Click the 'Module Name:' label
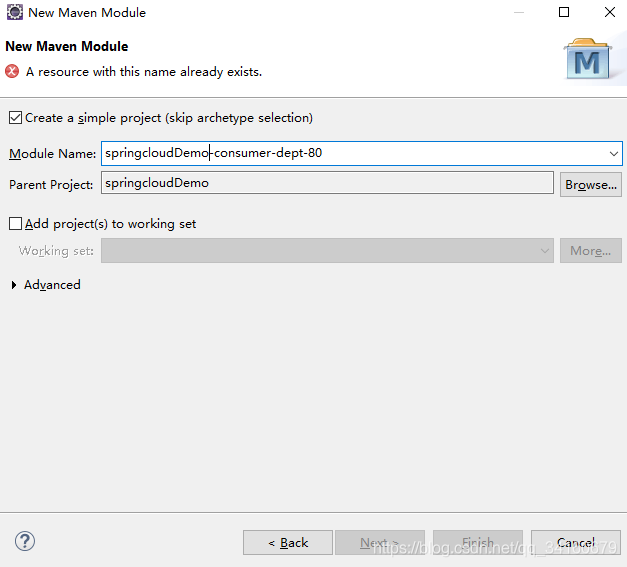This screenshot has width=627, height=567. [52, 154]
